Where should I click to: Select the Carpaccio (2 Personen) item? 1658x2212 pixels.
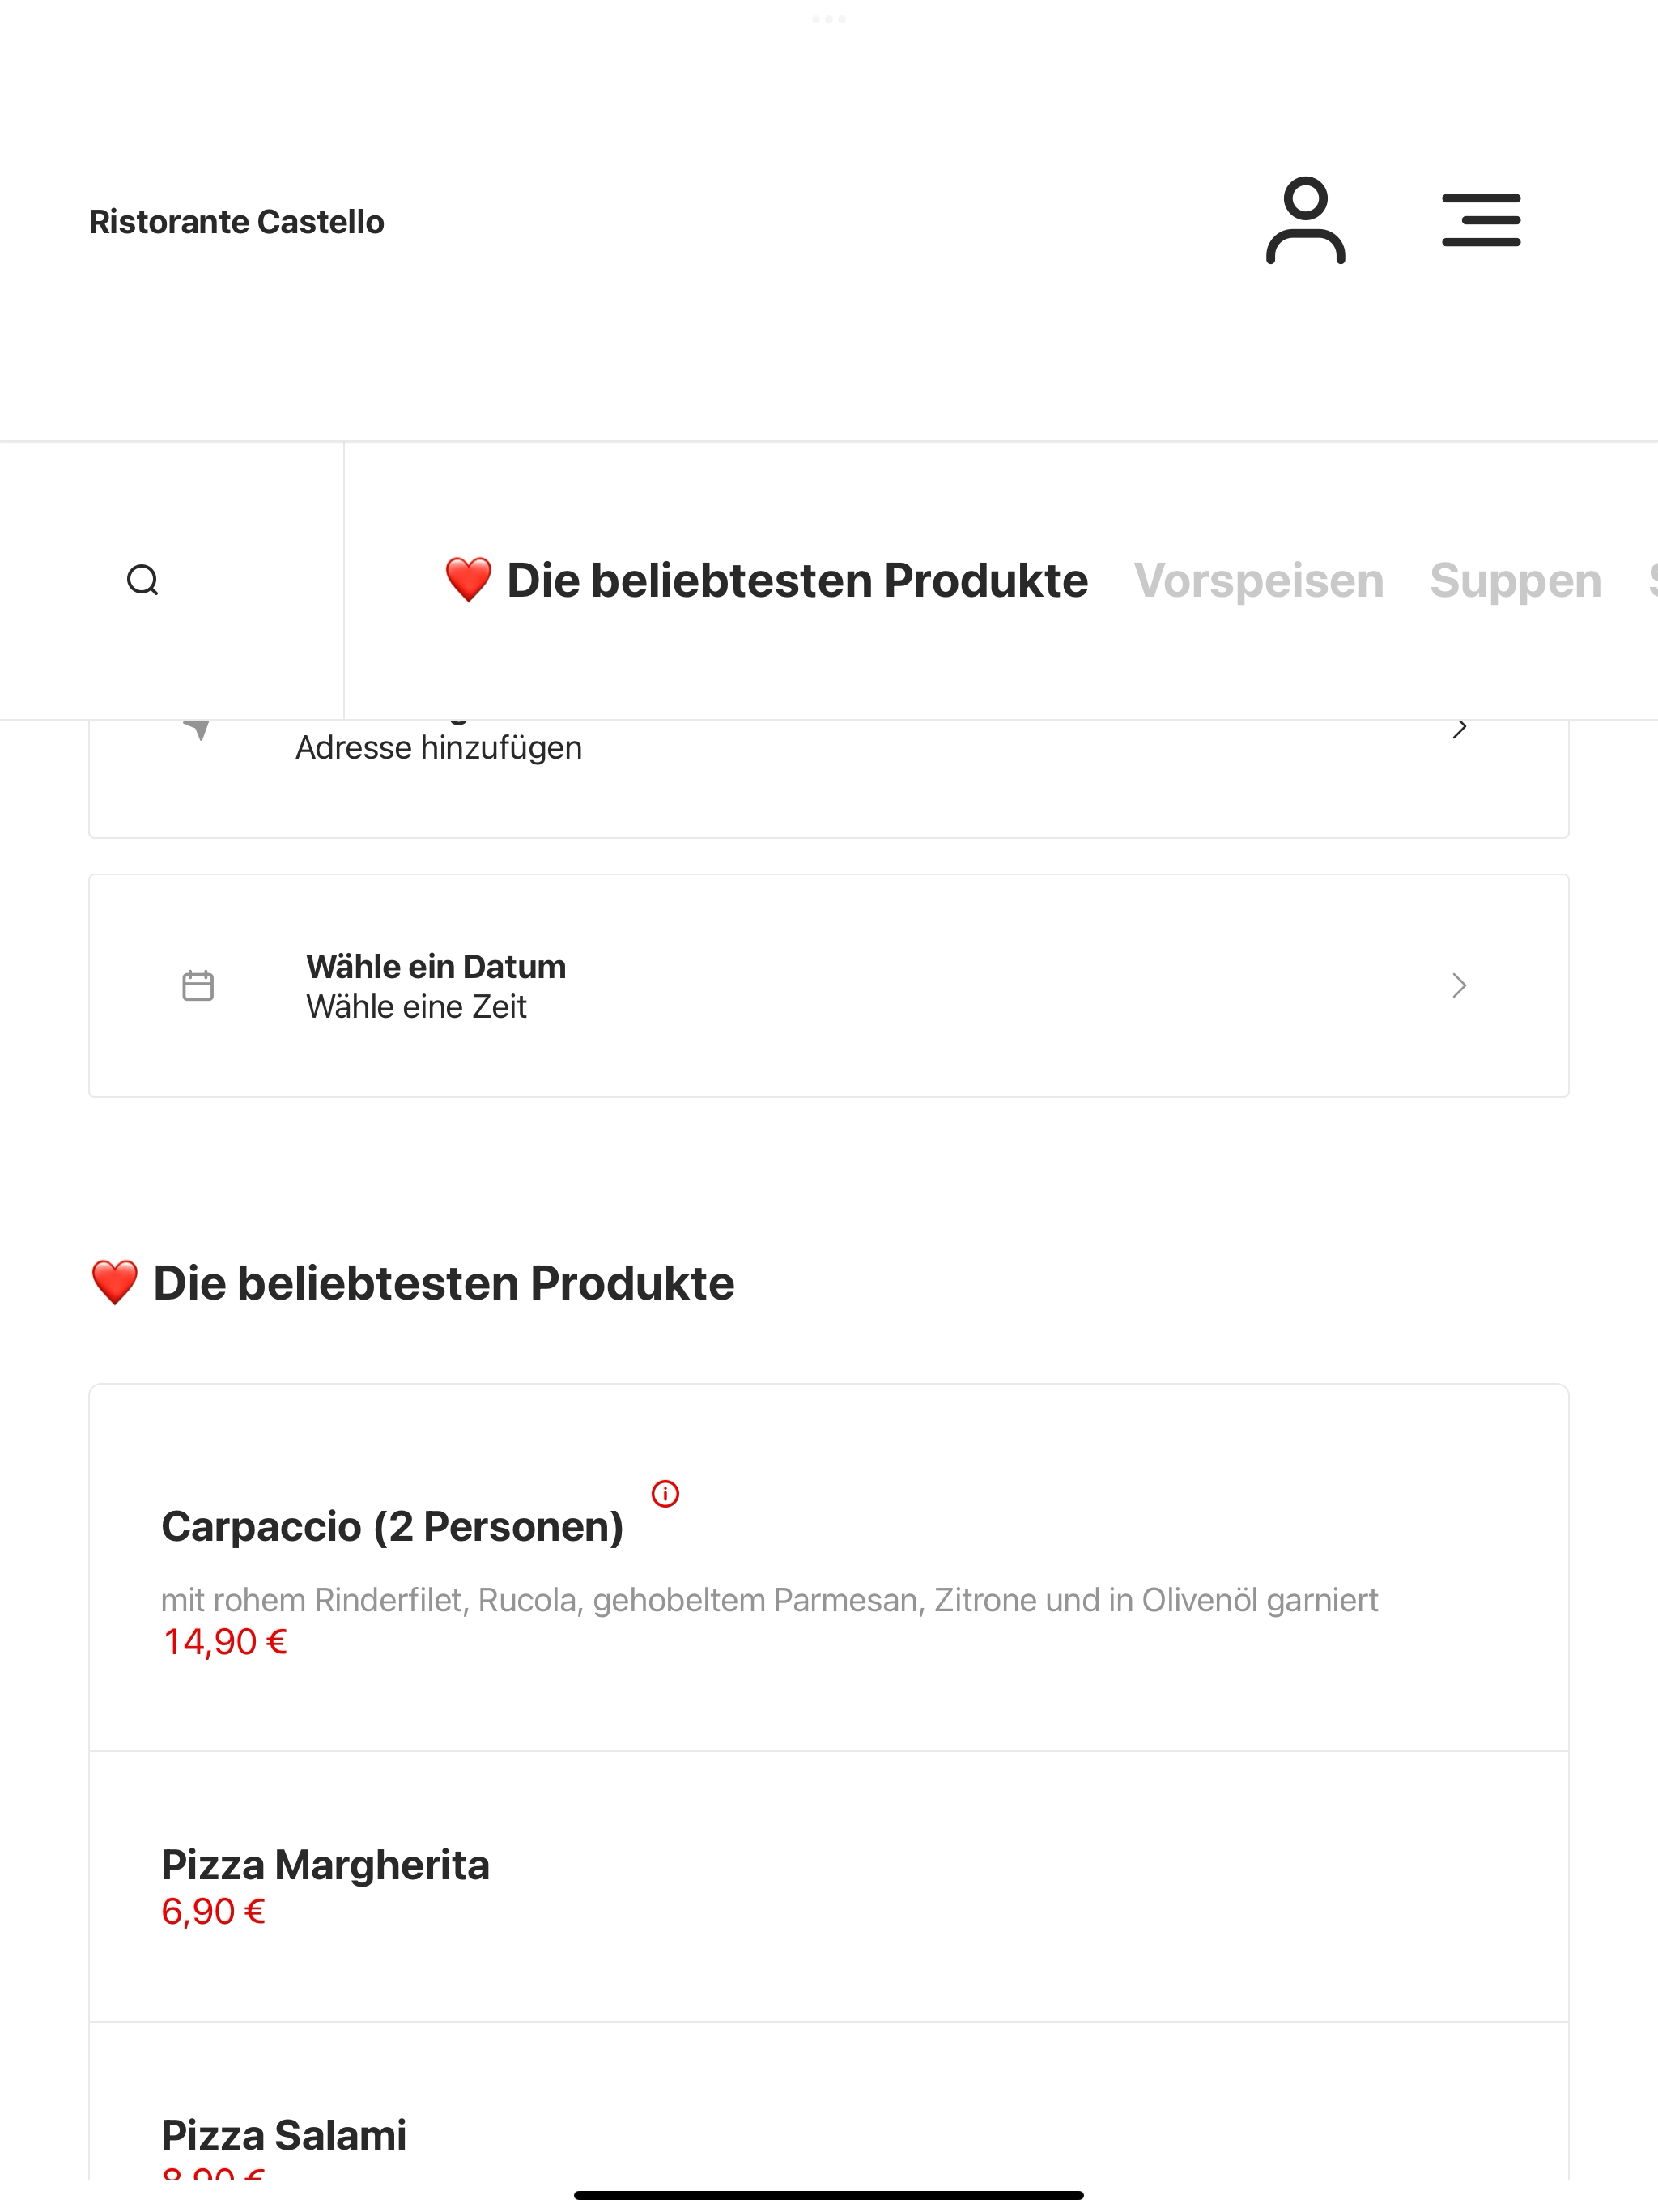point(829,1567)
